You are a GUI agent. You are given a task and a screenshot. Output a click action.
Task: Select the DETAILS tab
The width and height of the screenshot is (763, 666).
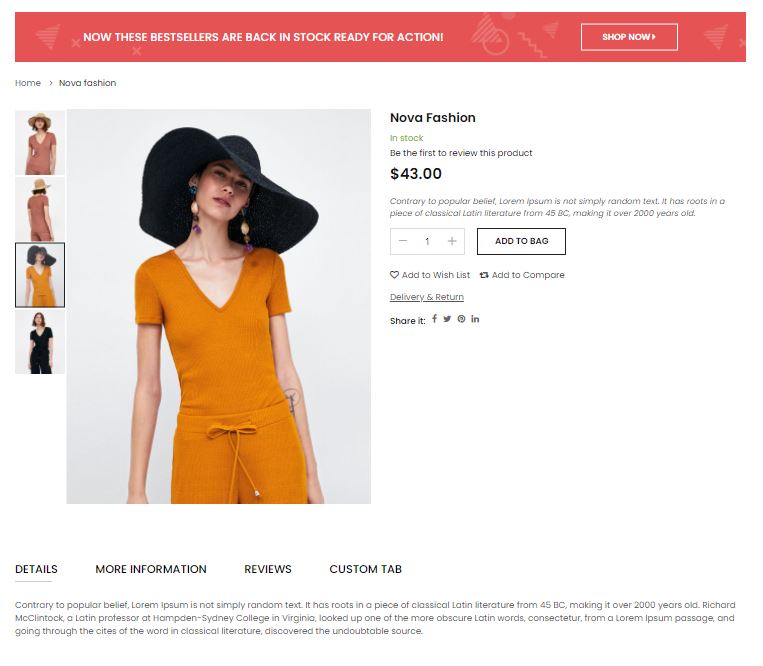36,569
